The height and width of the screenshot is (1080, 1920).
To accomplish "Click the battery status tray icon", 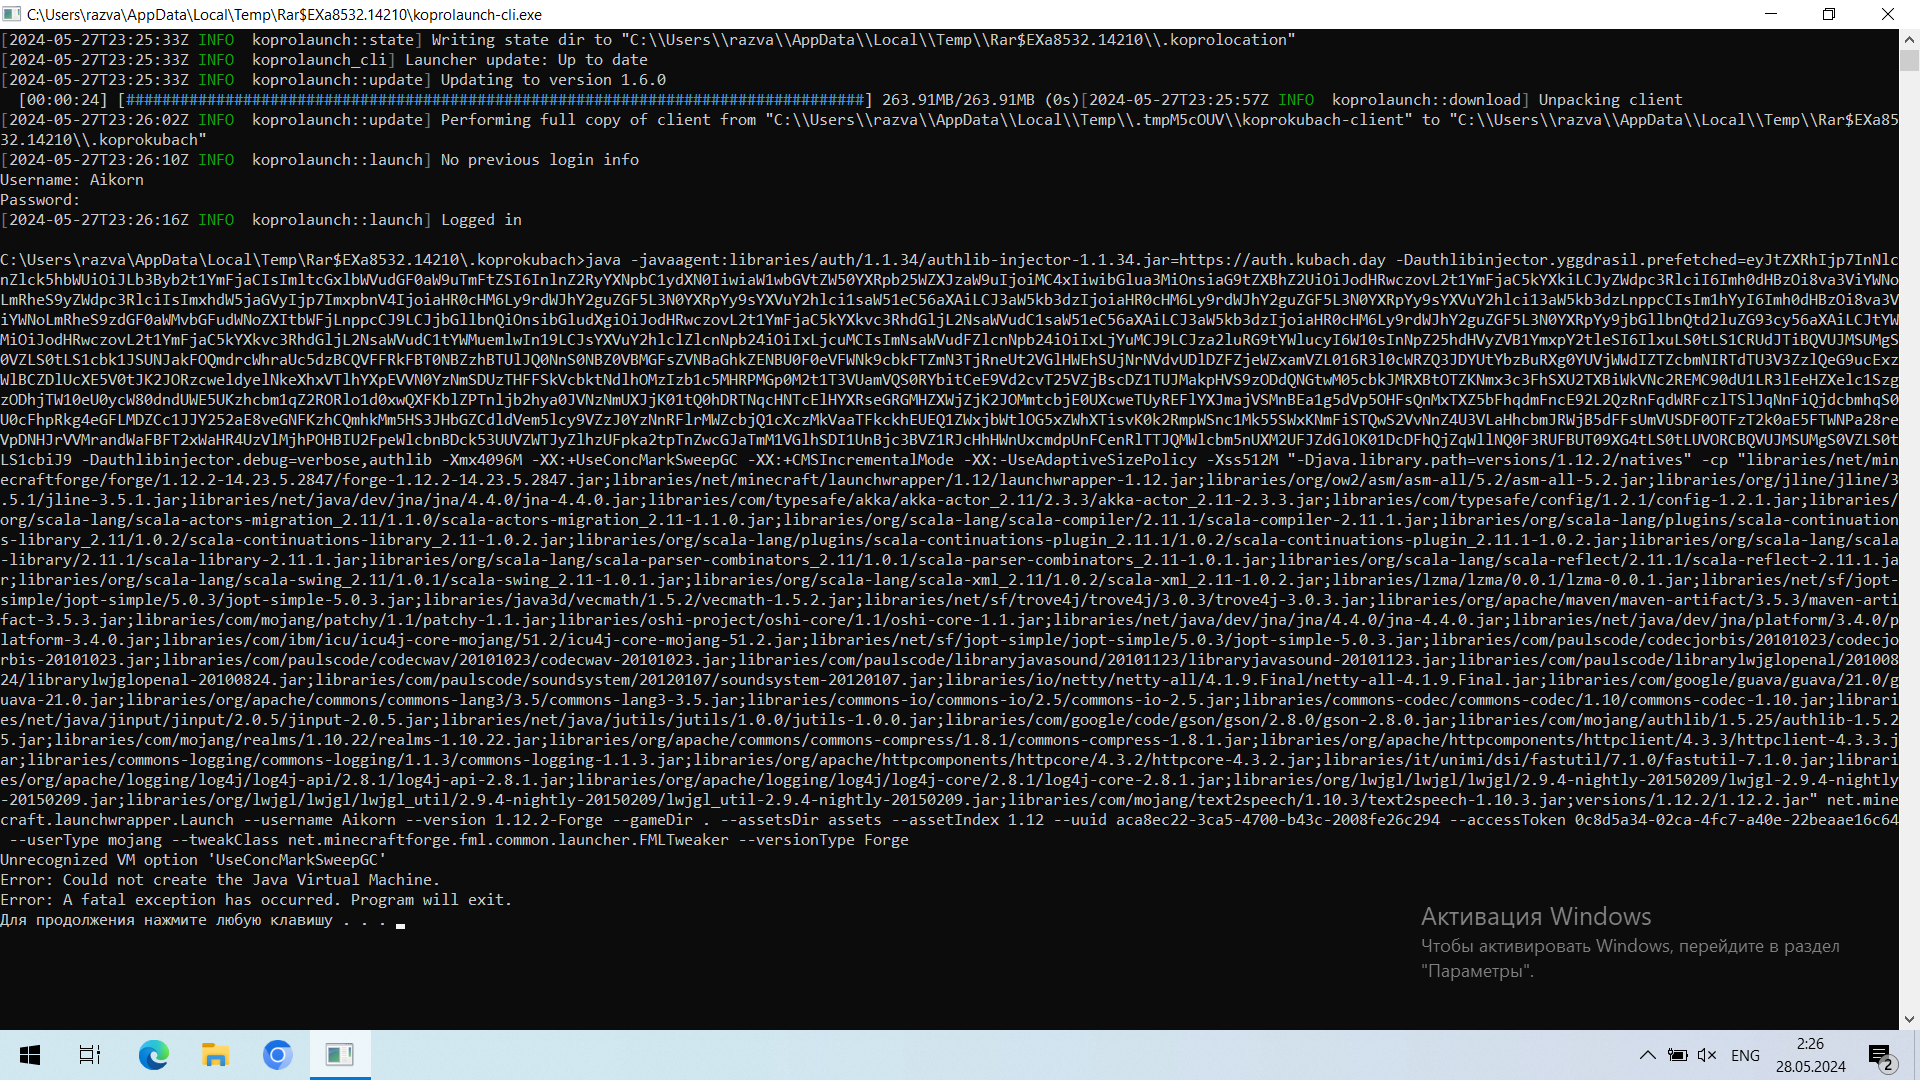I will click(x=1678, y=1055).
